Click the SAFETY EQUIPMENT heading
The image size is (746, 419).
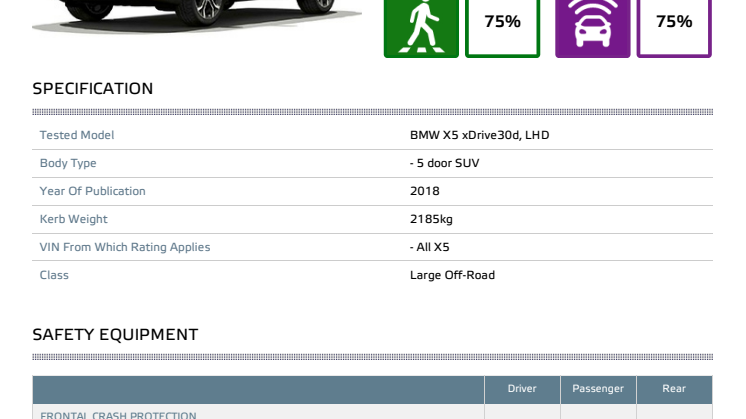pyautogui.click(x=115, y=335)
